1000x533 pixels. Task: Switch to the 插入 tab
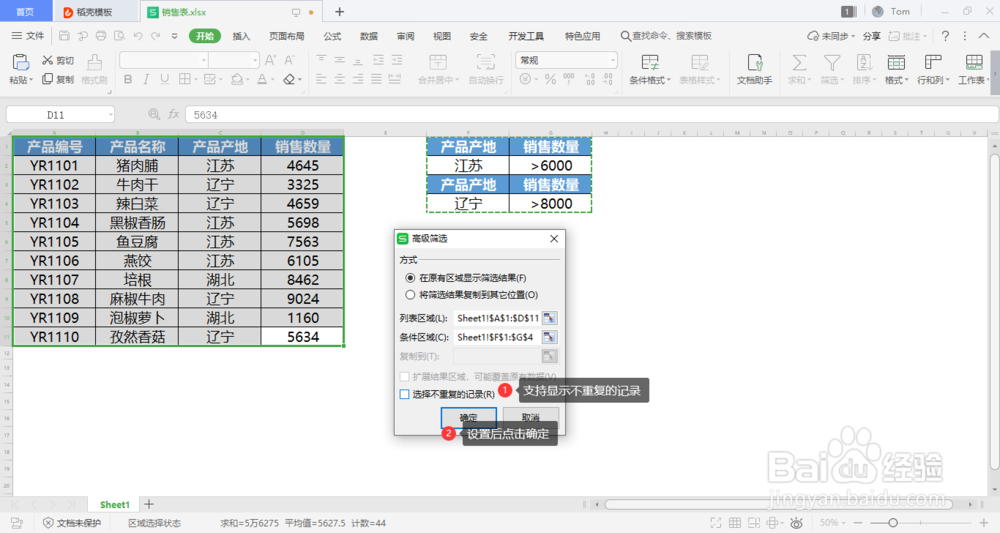pos(241,36)
